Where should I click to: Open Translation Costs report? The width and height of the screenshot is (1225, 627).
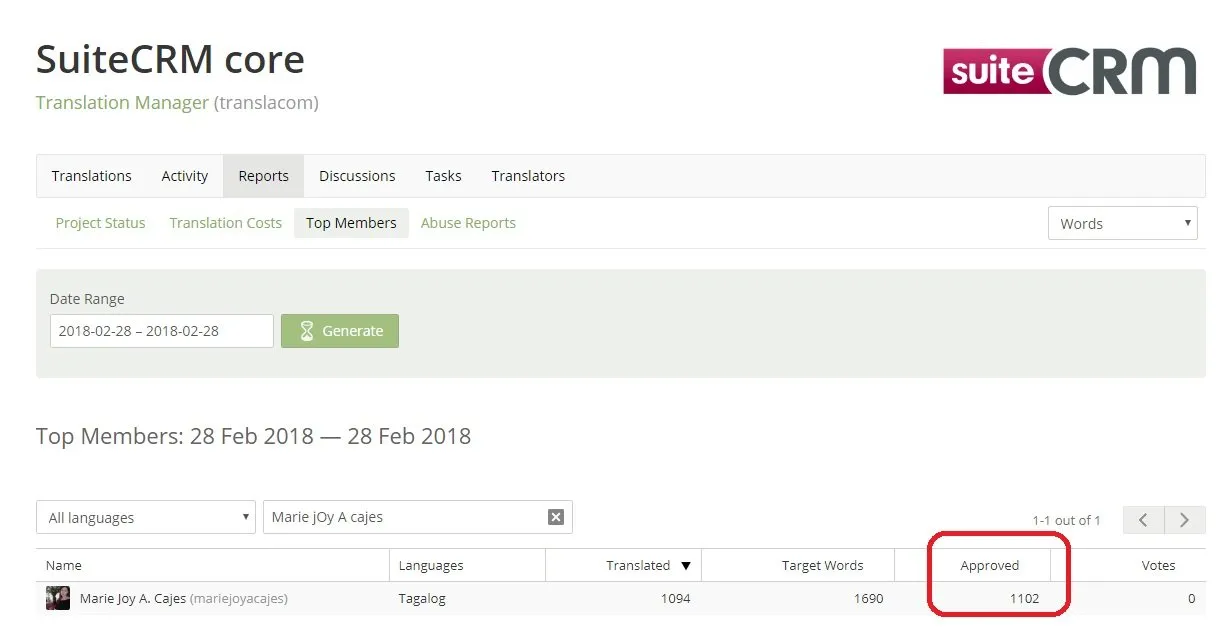[x=225, y=223]
